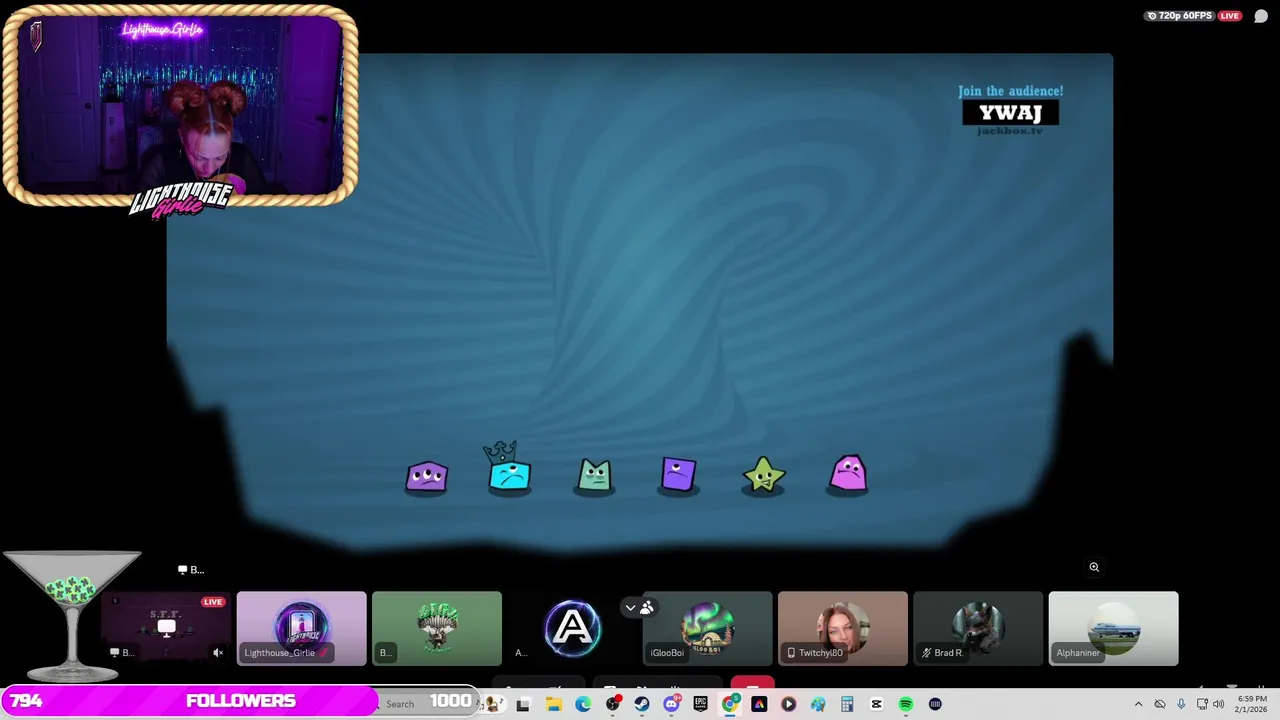Open the circular play-button app in the taskbar
Viewport: 1280px width, 720px height.
tap(788, 704)
